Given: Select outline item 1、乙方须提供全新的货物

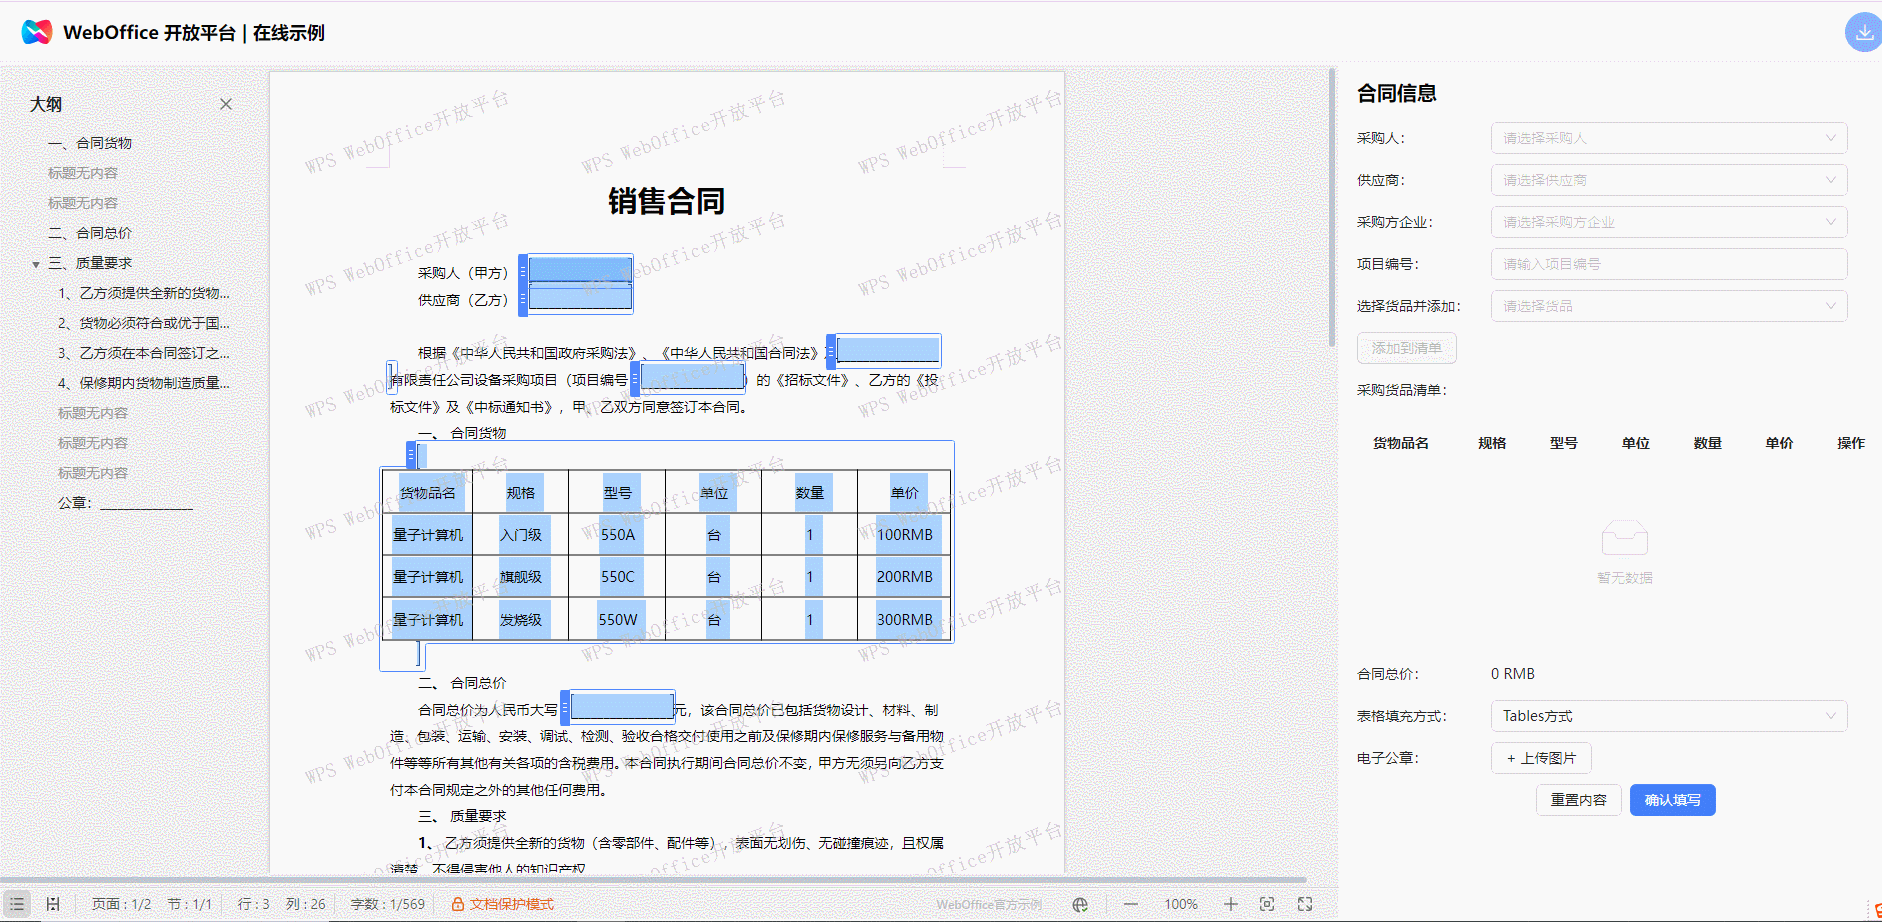Looking at the screenshot, I should pyautogui.click(x=144, y=293).
